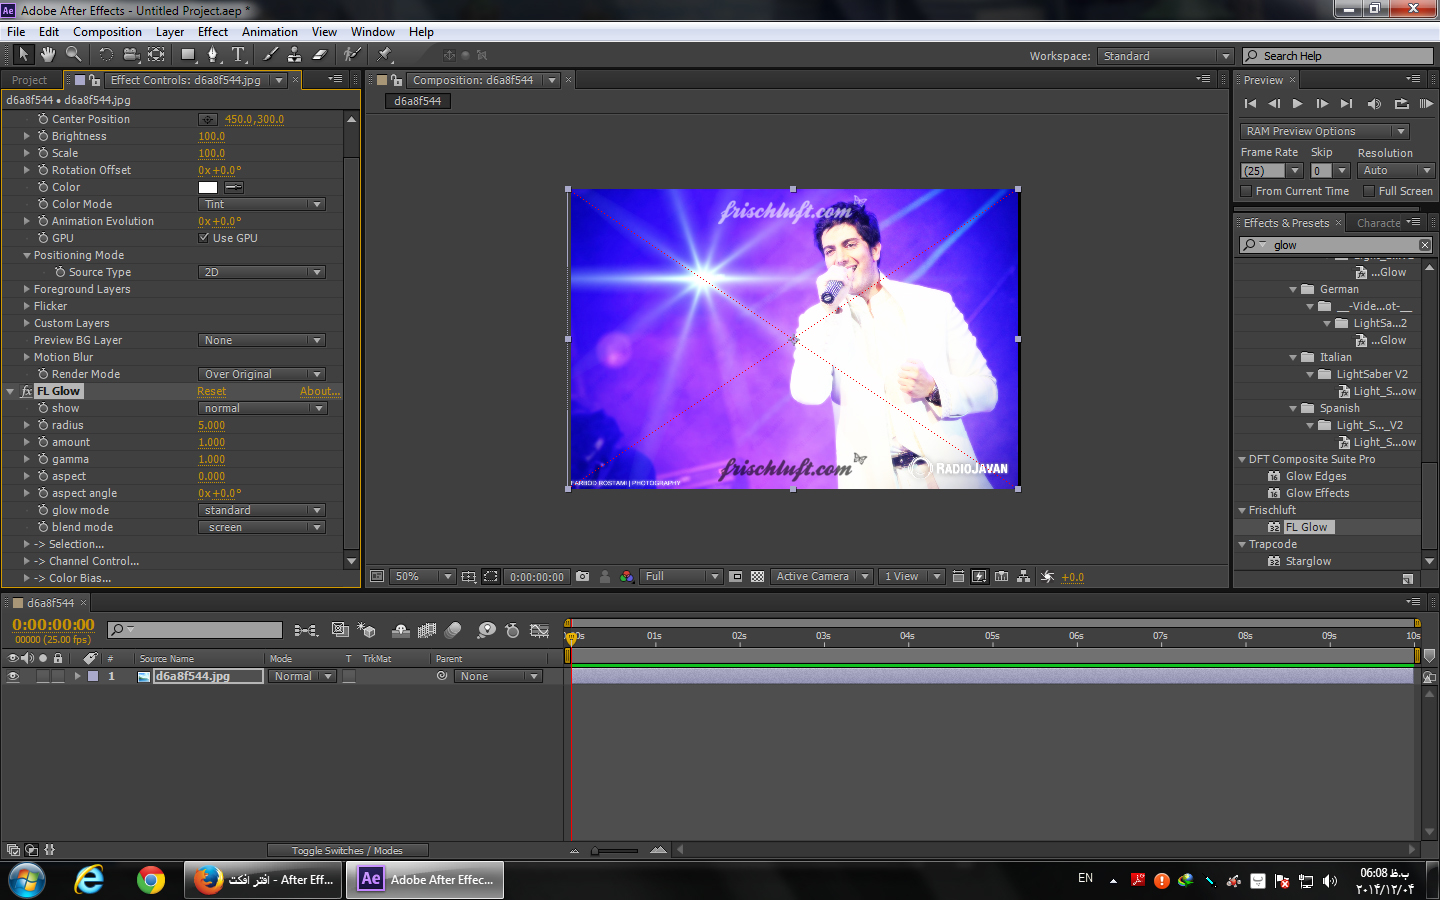Select the Rotation tool
Image resolution: width=1440 pixels, height=900 pixels.
point(105,55)
